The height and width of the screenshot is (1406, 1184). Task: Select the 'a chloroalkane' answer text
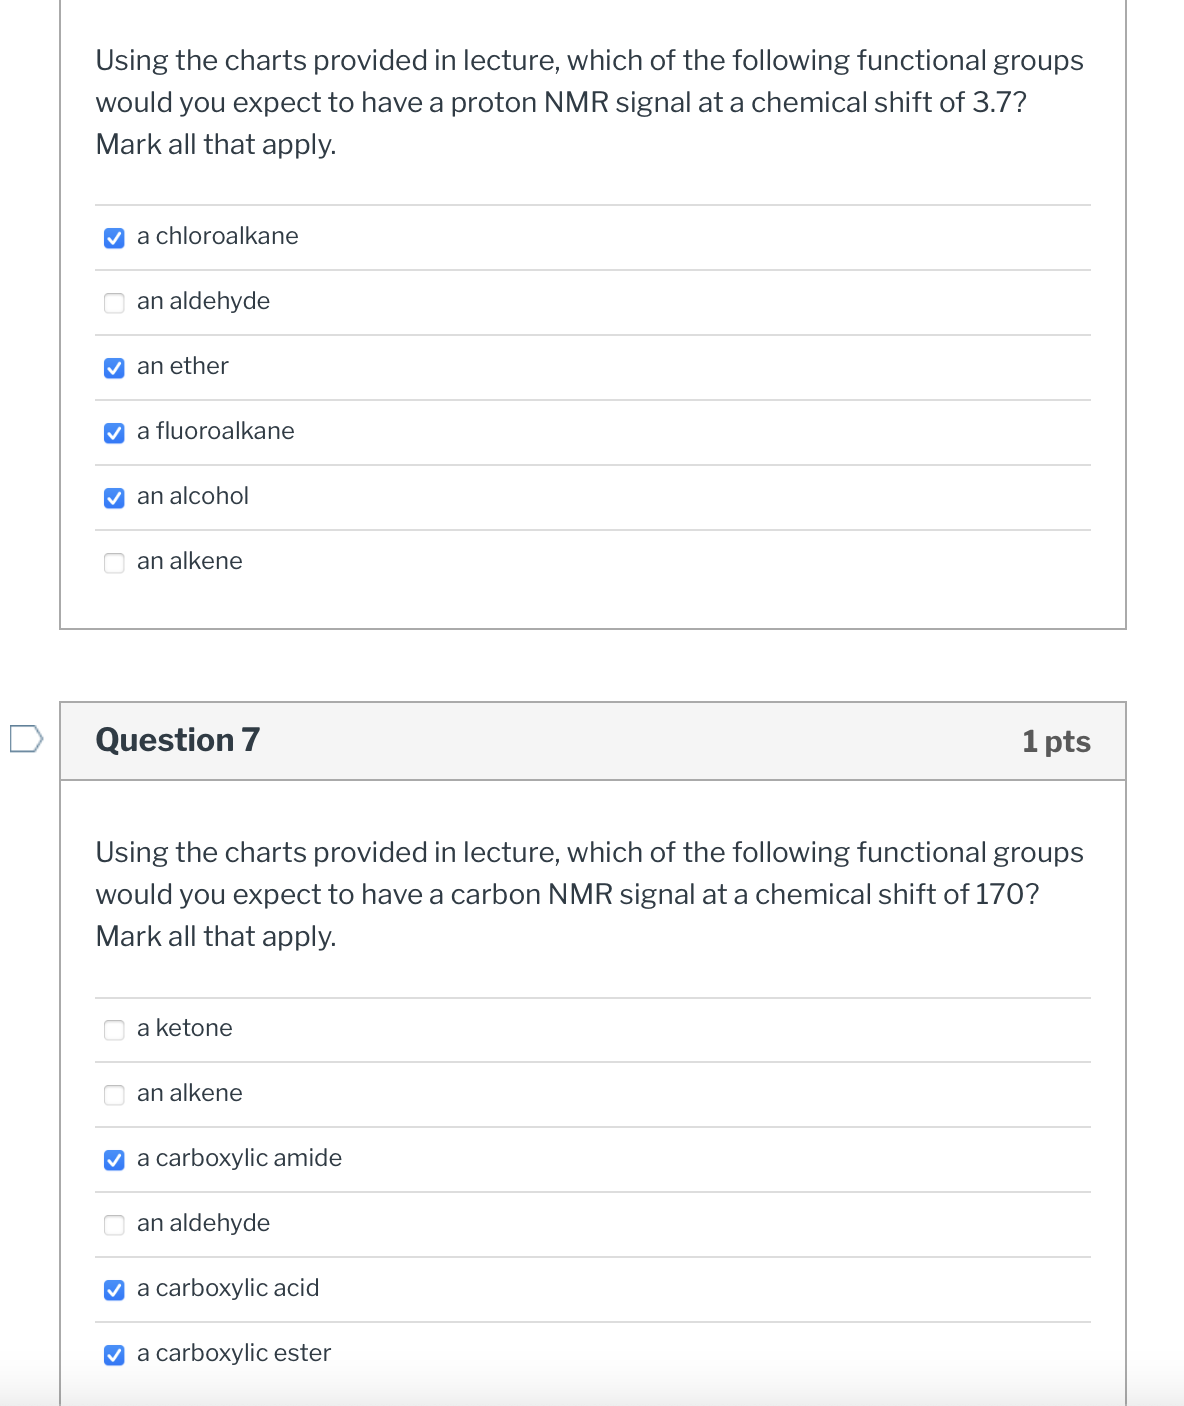[217, 236]
